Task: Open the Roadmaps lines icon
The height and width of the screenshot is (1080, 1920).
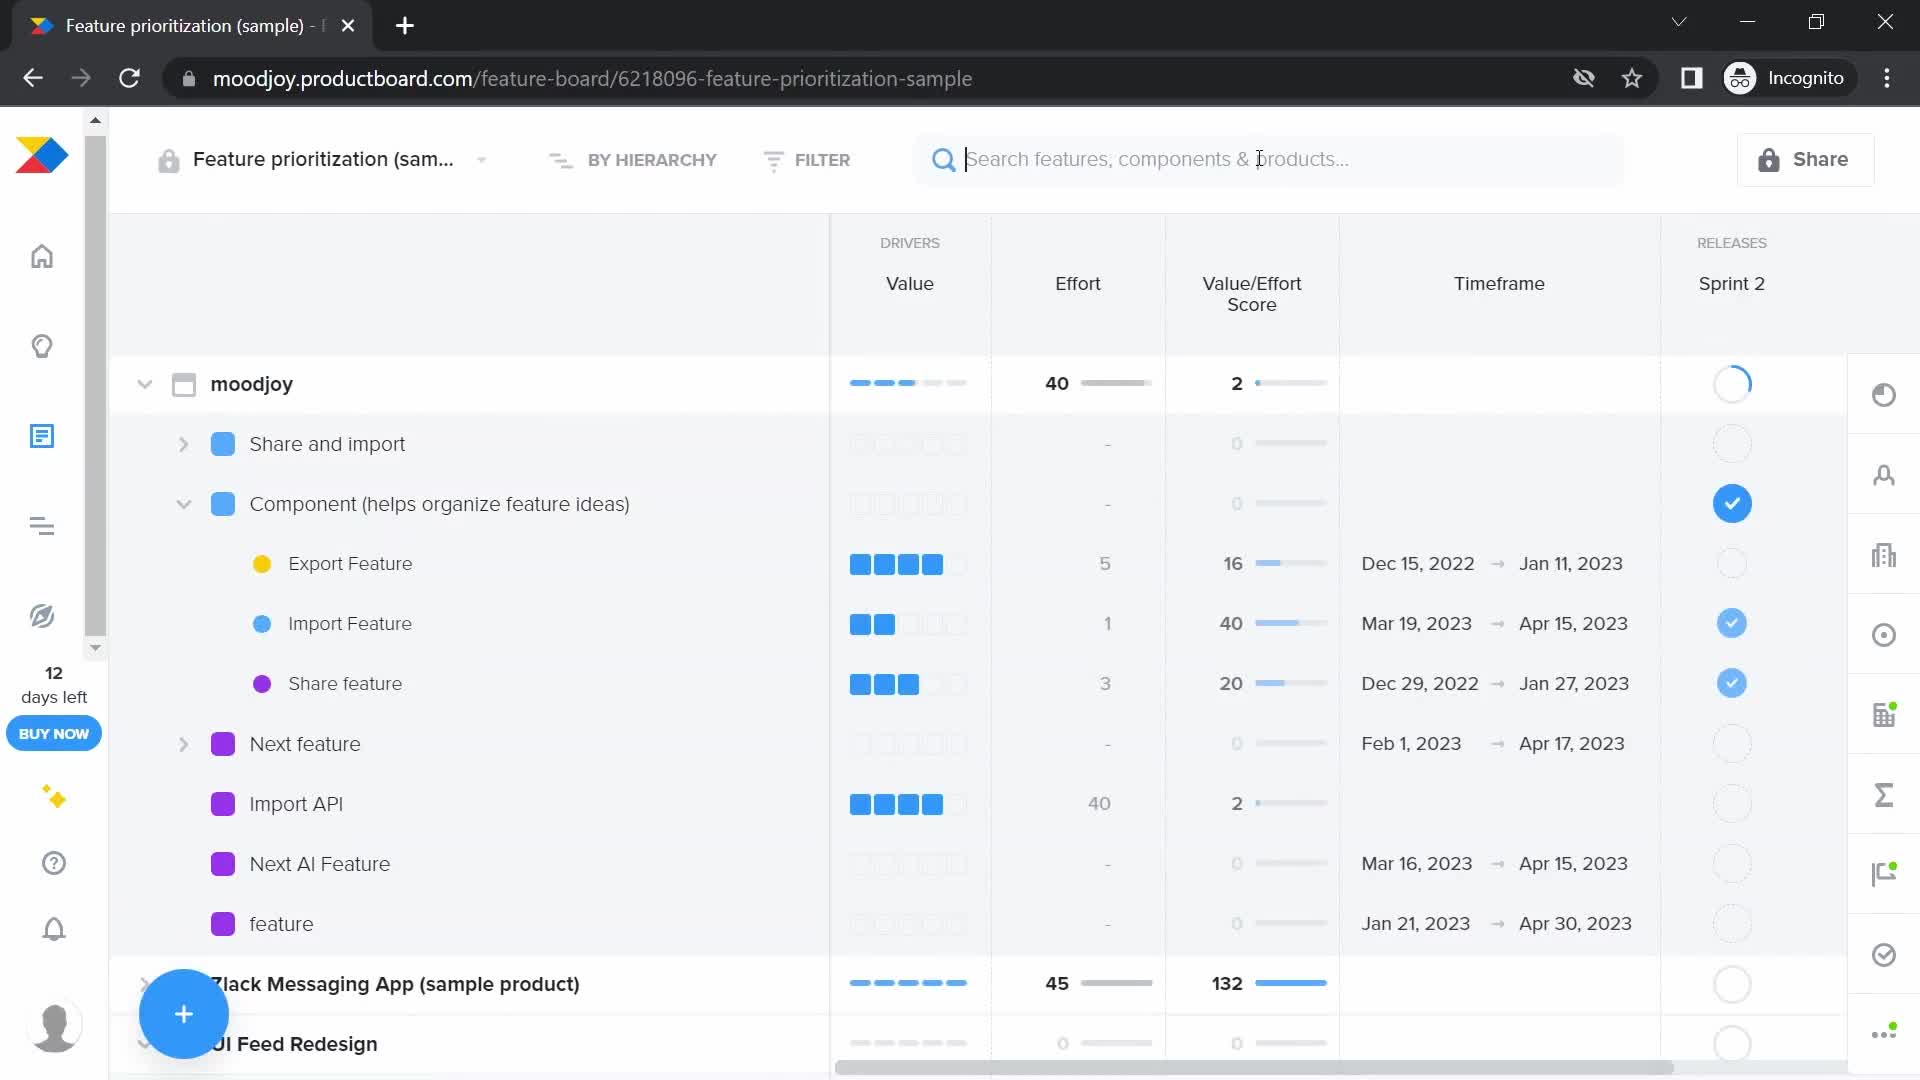Action: pyautogui.click(x=42, y=526)
